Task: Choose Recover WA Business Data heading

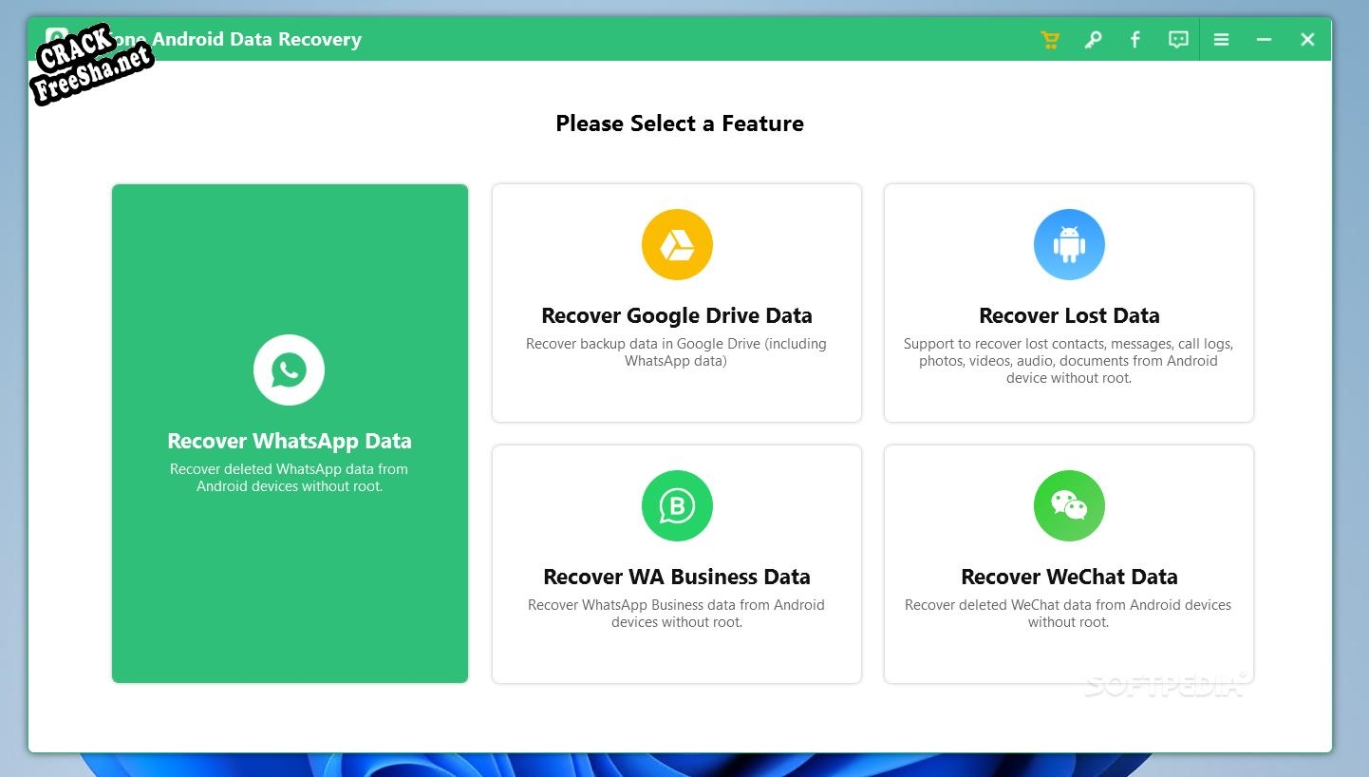Action: (677, 577)
